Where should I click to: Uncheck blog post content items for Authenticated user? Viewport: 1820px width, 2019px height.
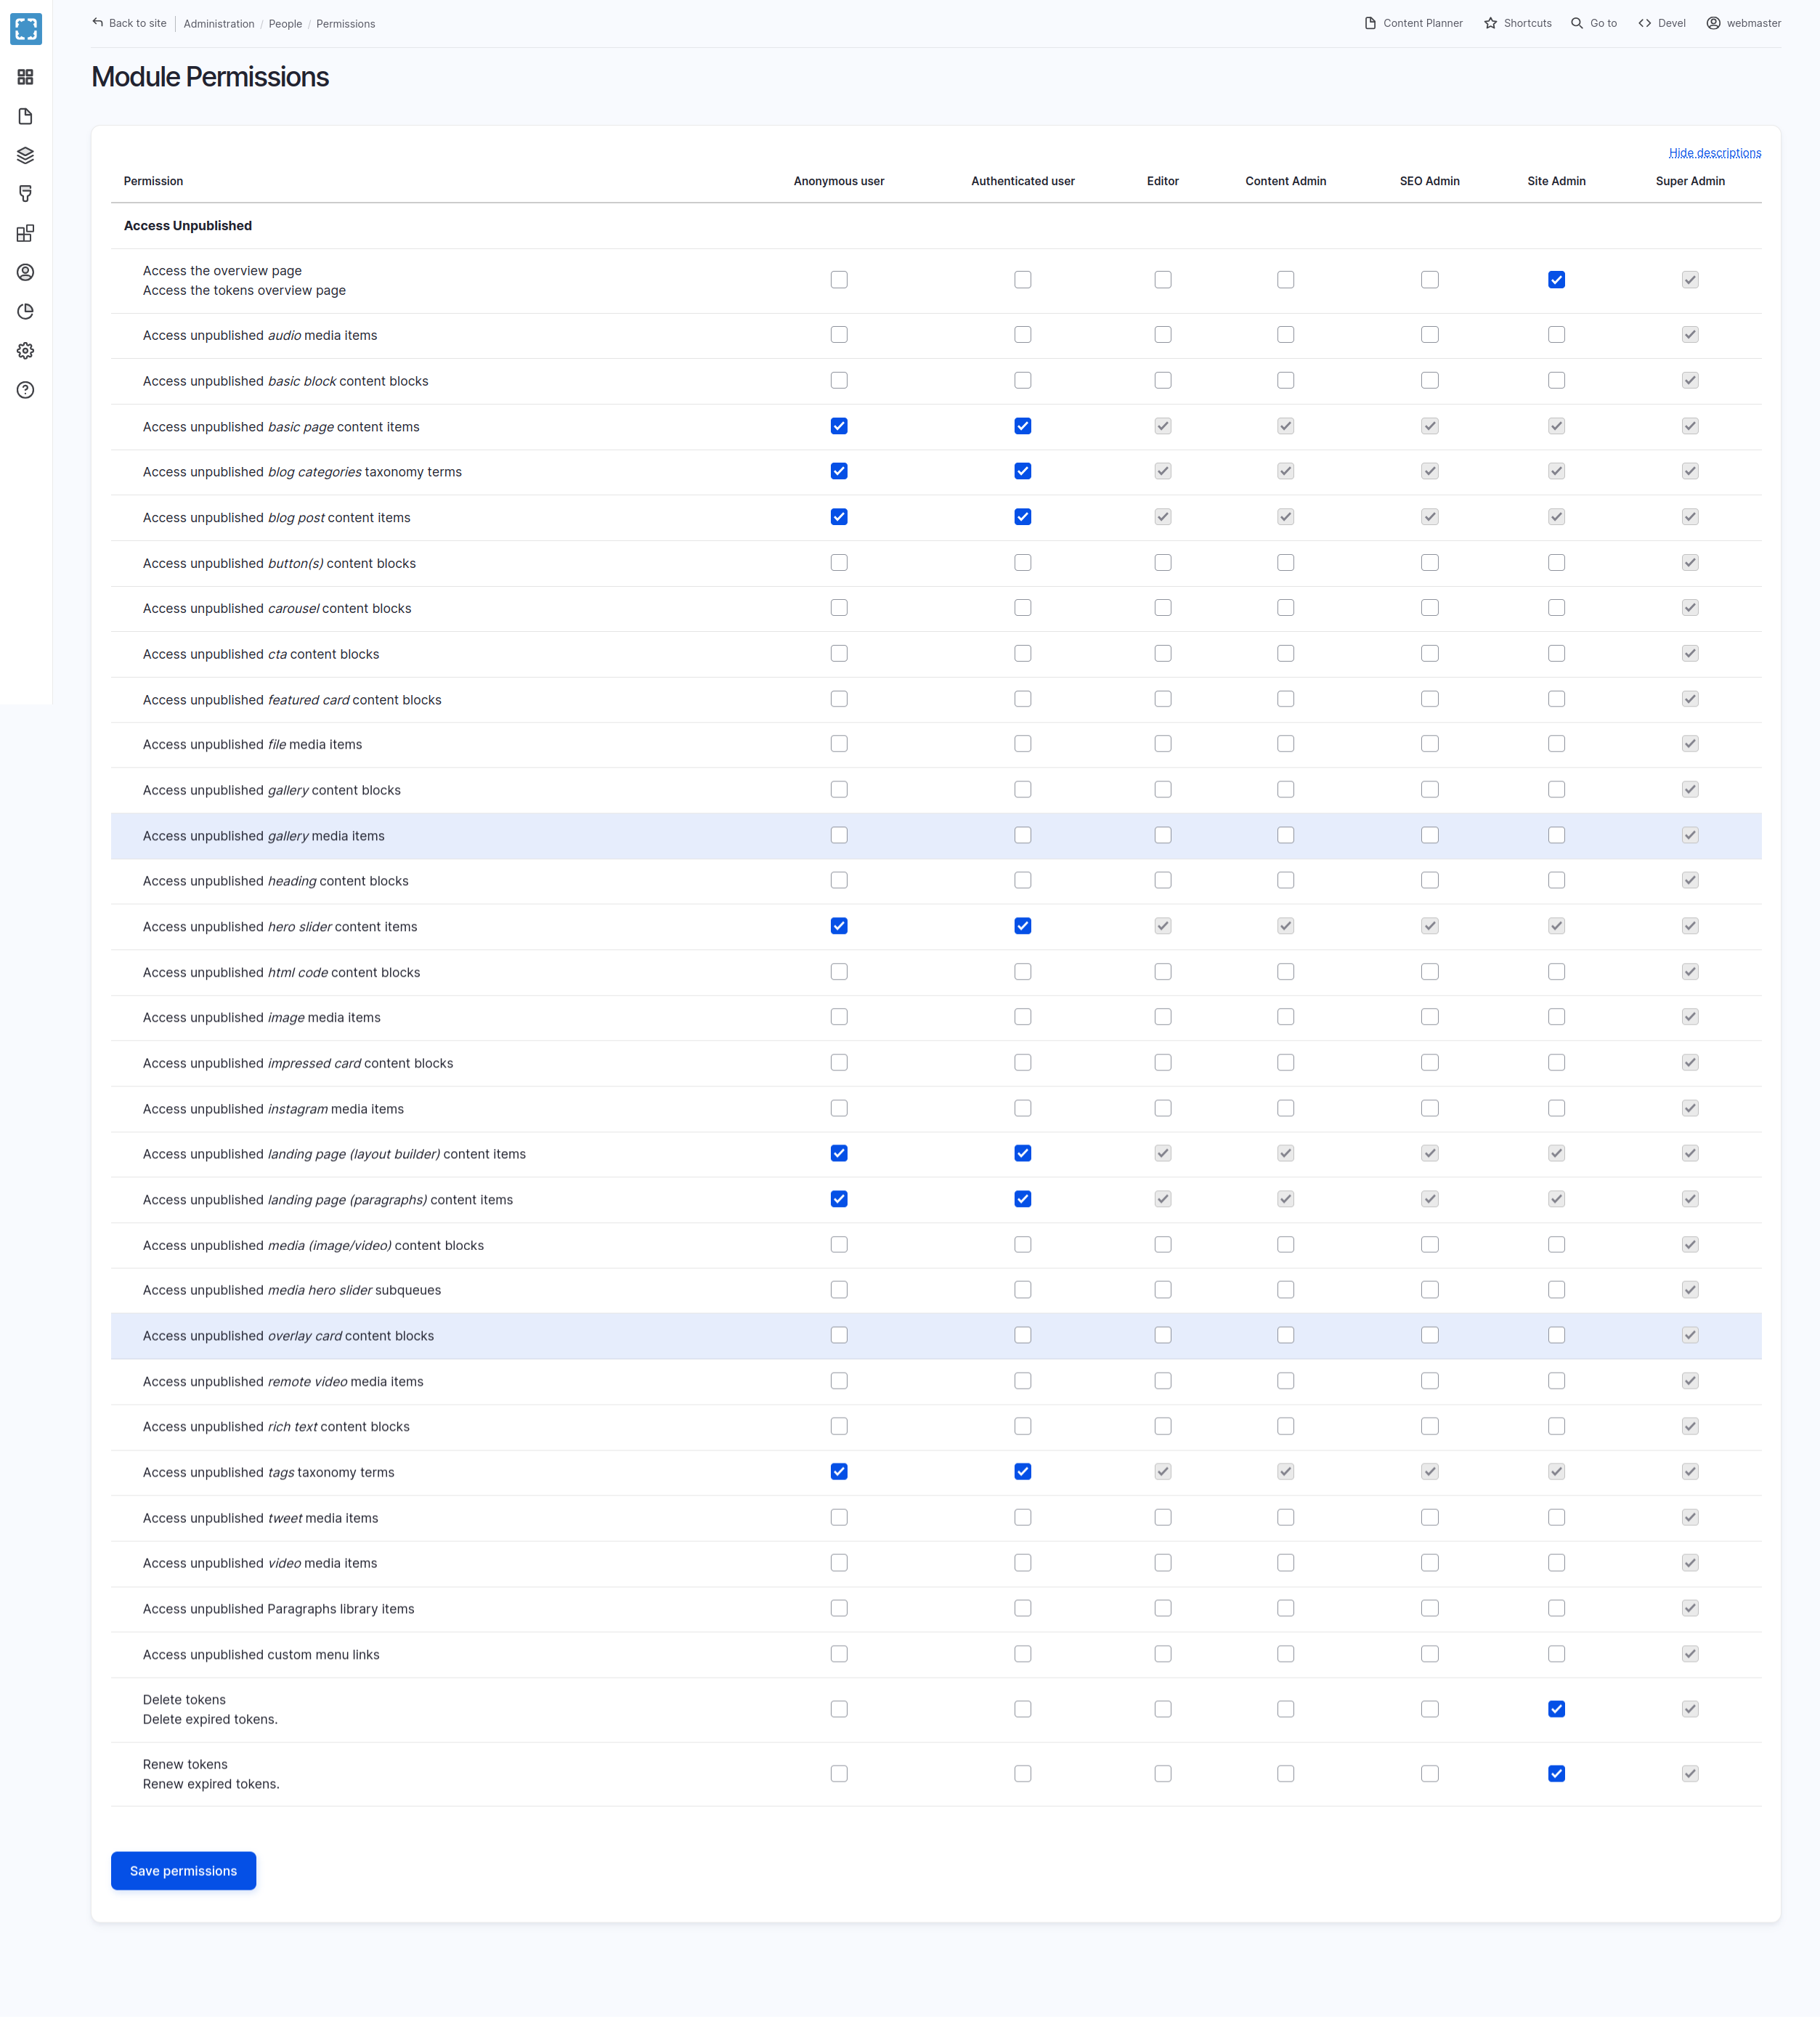coord(1022,517)
